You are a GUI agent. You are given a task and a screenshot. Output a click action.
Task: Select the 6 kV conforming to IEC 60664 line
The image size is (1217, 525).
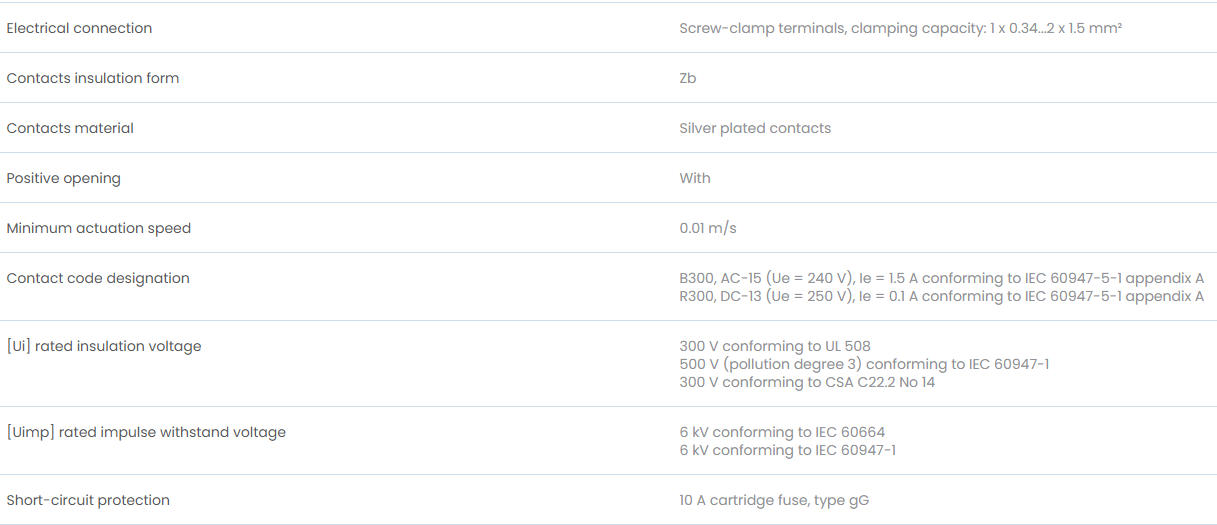(x=782, y=432)
